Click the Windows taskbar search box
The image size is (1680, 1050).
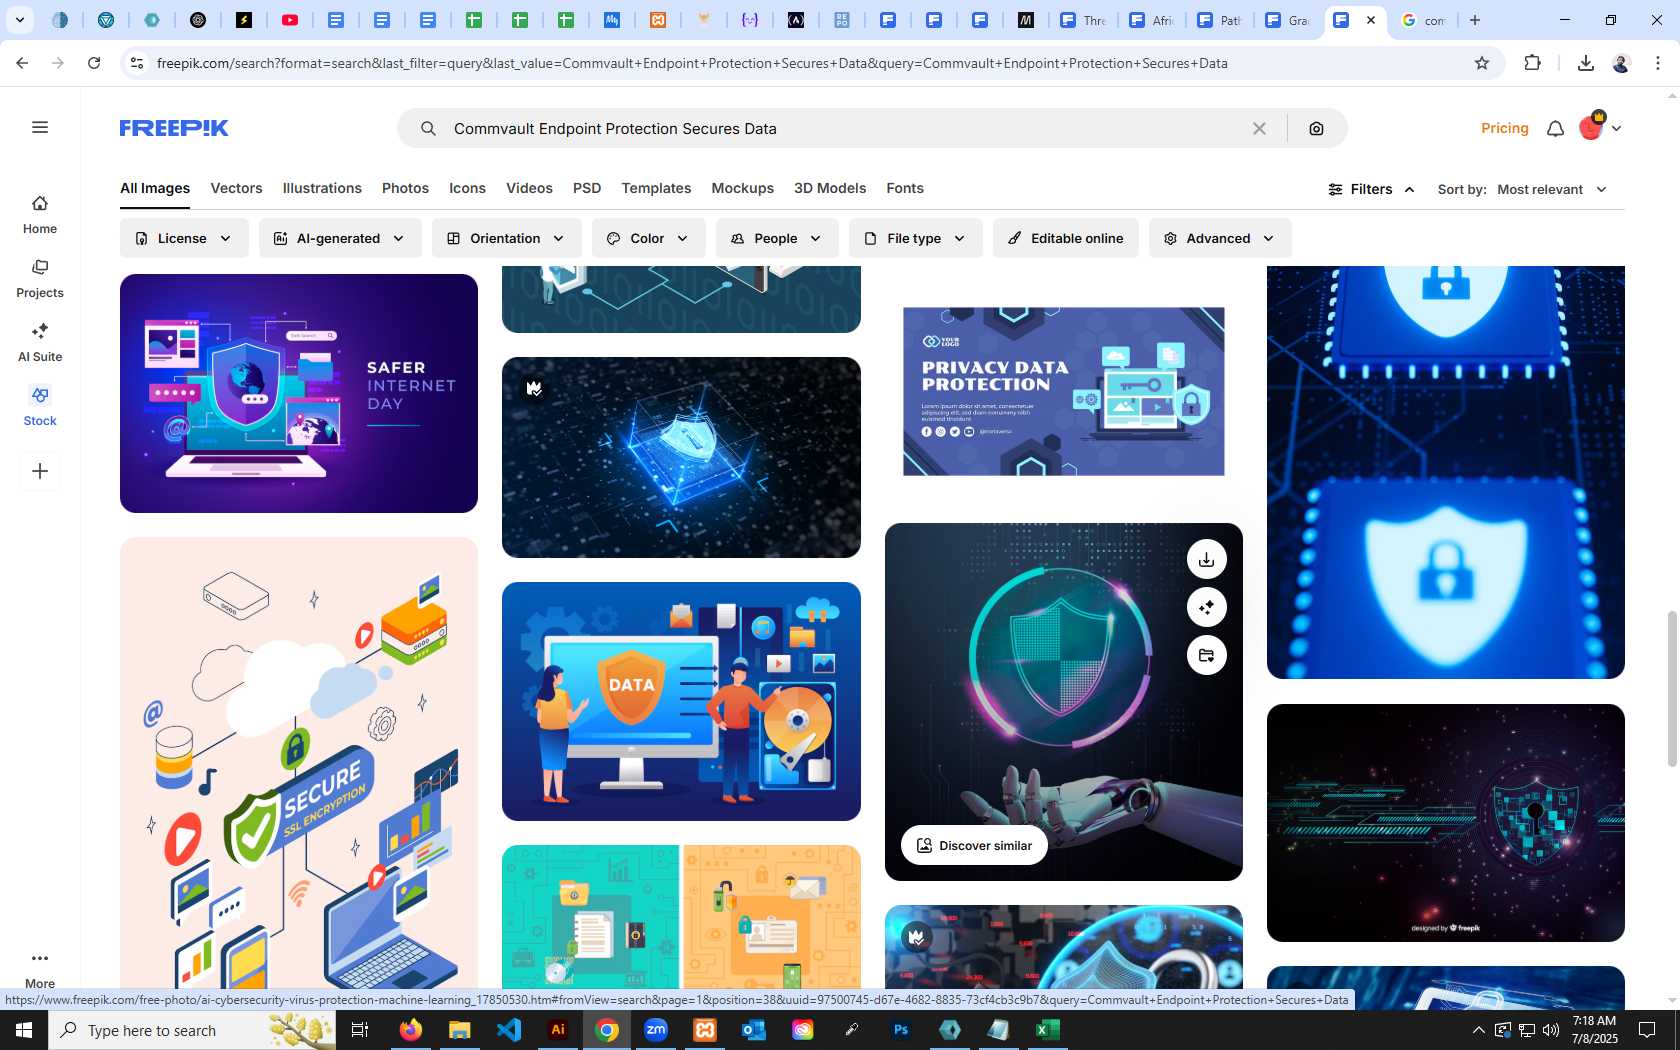[x=192, y=1030]
